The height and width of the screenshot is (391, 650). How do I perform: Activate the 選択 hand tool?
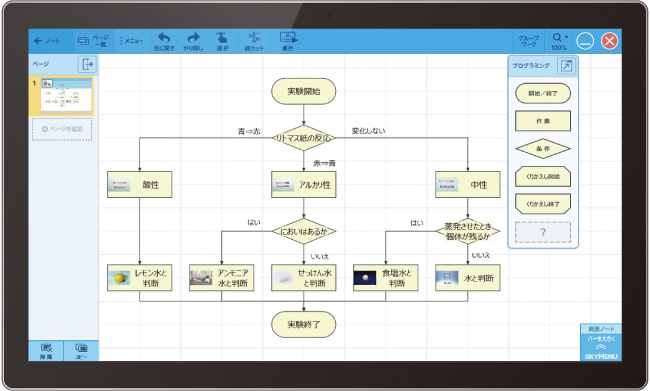[222, 41]
